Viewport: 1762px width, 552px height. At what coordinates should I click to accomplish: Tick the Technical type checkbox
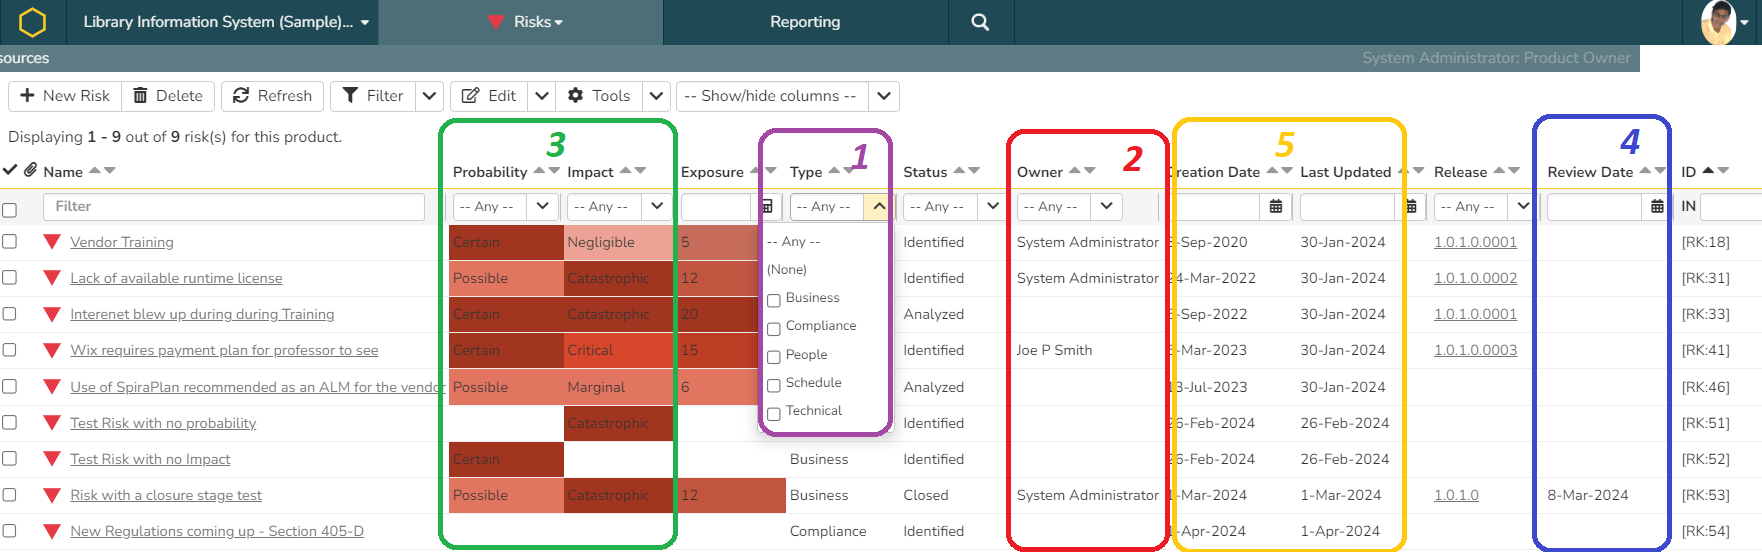click(x=774, y=413)
